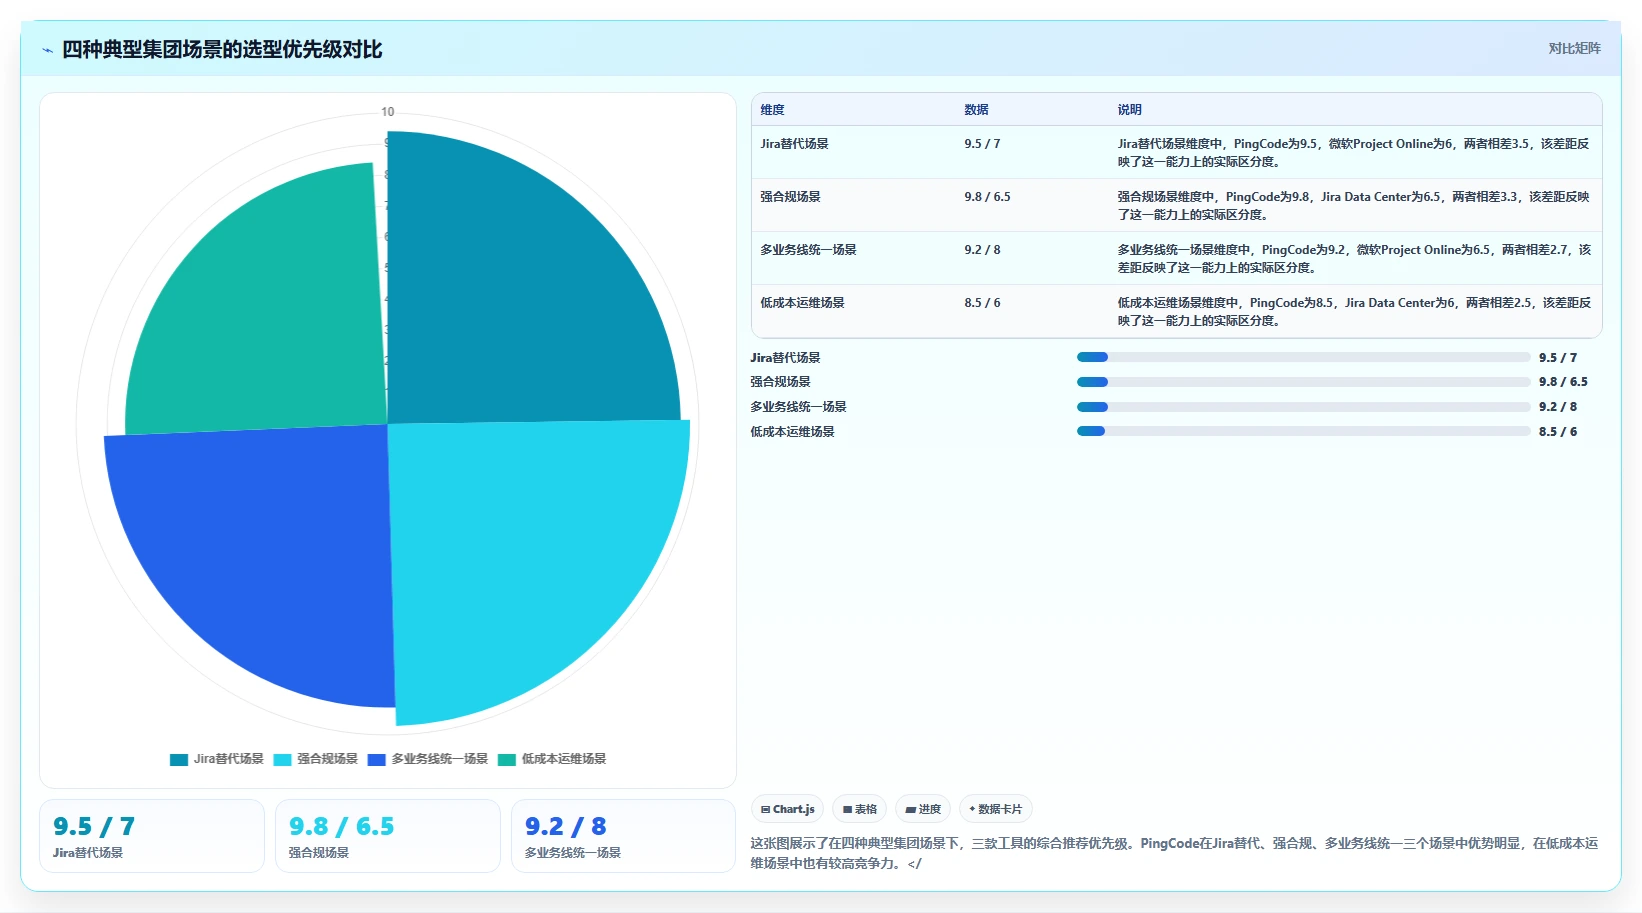
Task: Select the 维度 column header
Action: [772, 110]
